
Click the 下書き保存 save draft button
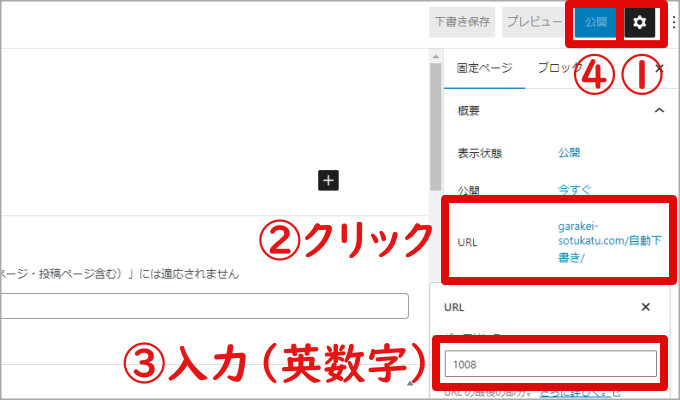(x=462, y=22)
